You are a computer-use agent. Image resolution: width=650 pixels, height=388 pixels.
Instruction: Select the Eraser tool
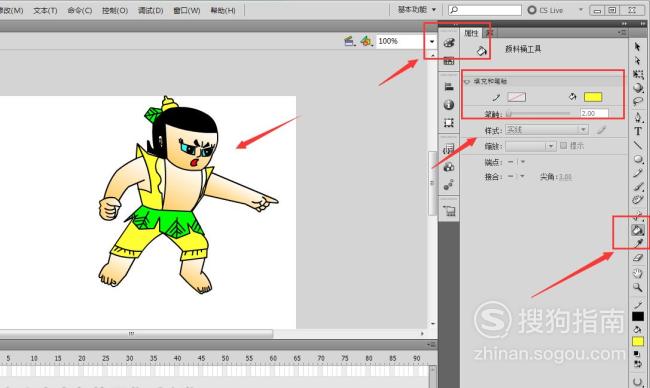click(638, 258)
